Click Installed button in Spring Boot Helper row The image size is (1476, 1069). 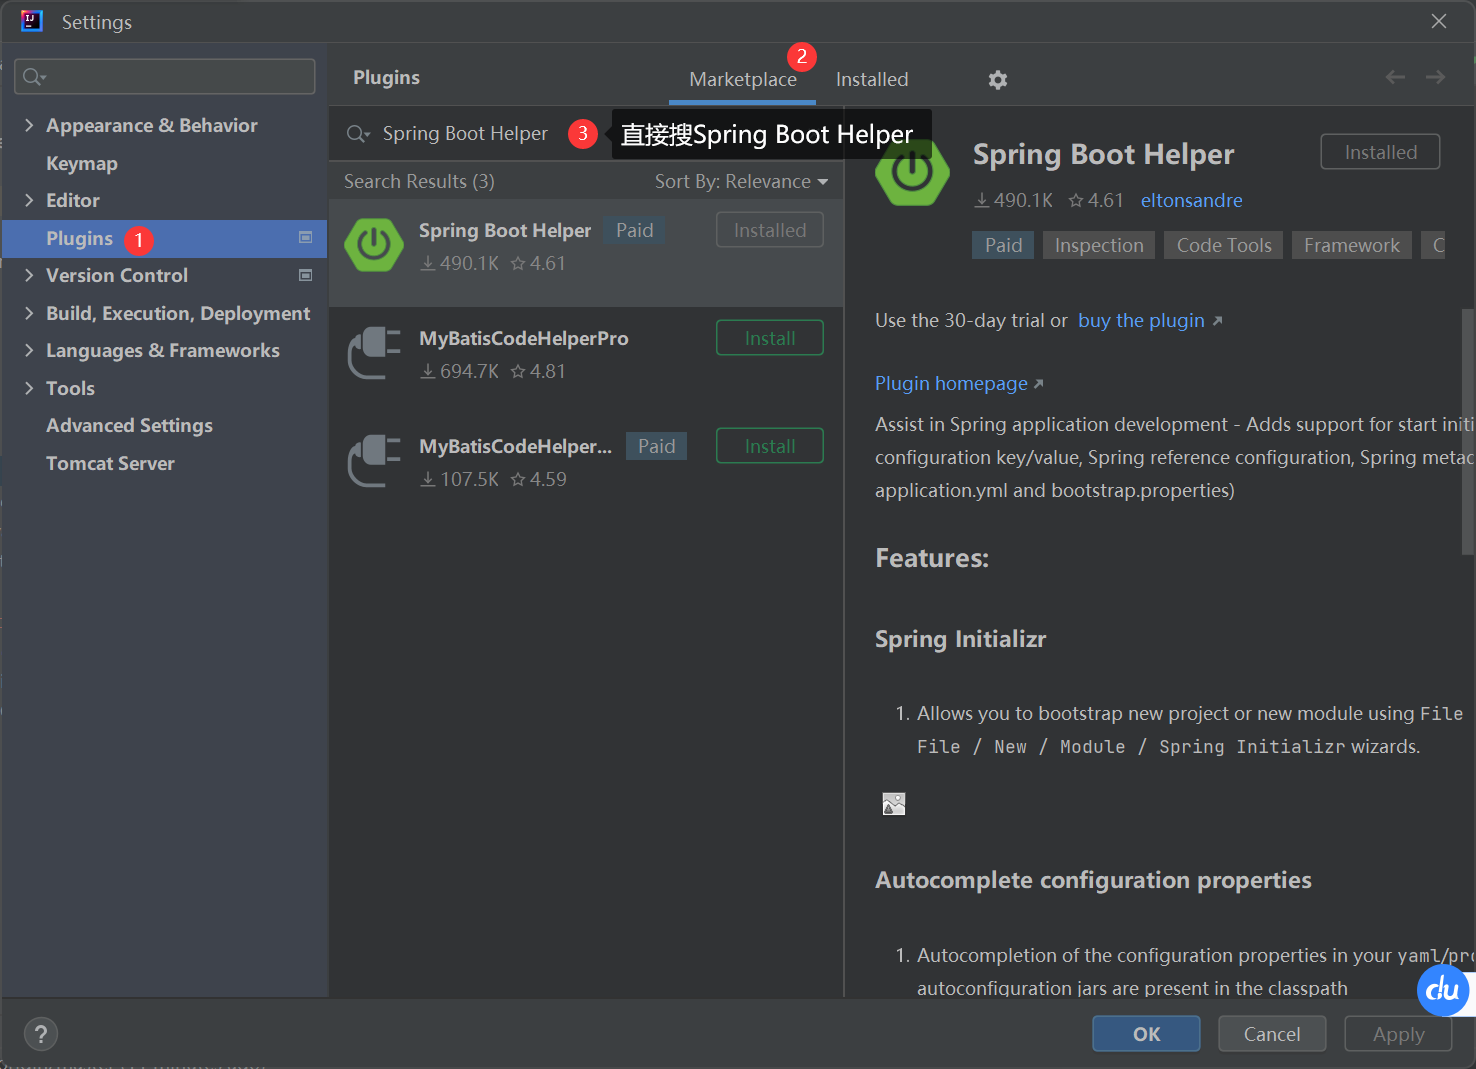pyautogui.click(x=770, y=230)
